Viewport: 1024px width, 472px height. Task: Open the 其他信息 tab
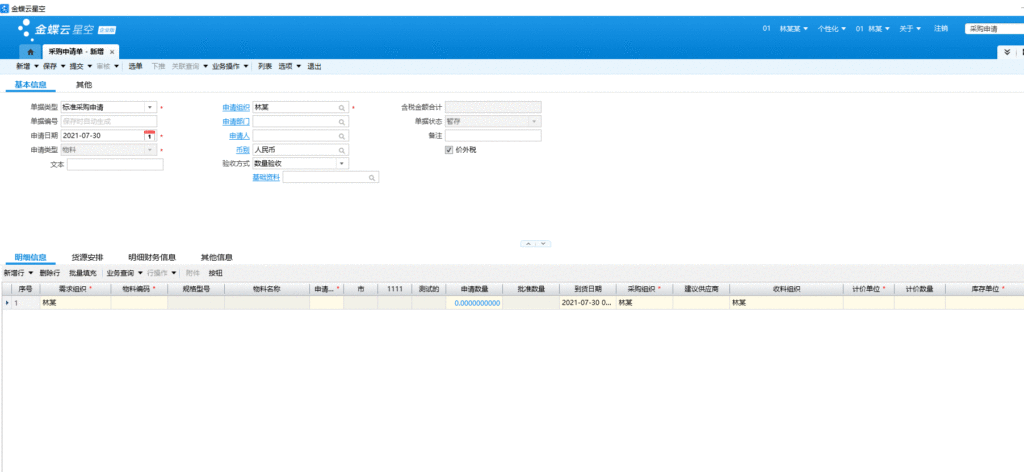[x=217, y=257]
